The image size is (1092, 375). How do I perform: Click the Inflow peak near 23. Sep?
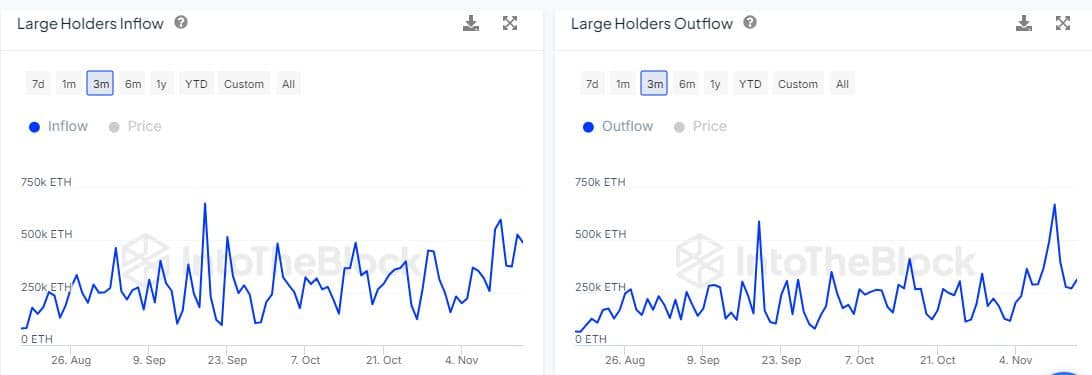227,237
